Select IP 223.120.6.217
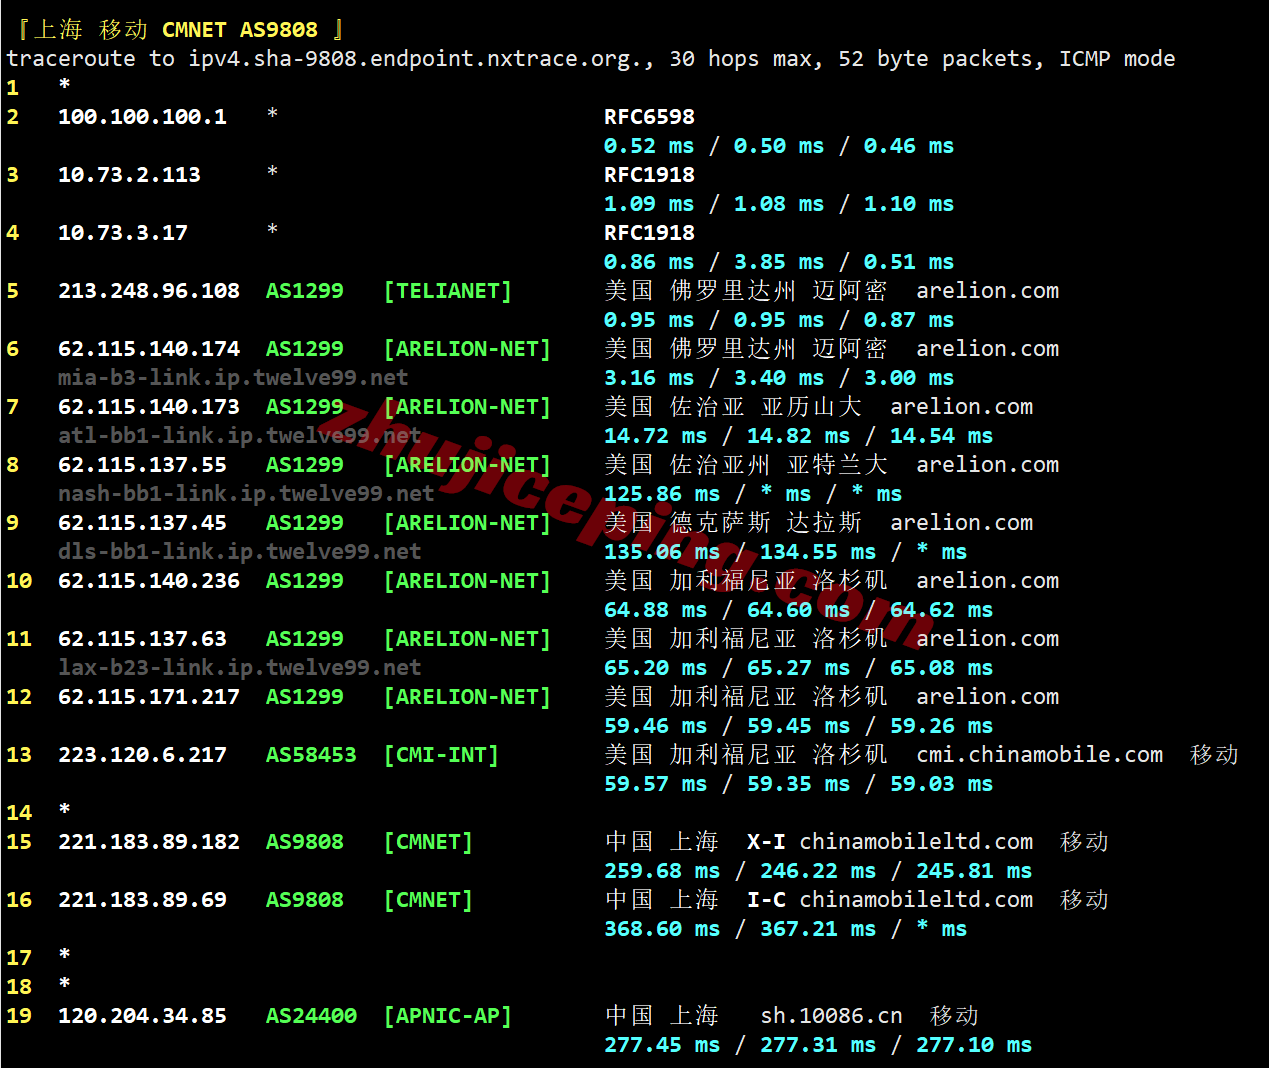1269x1068 pixels. click(142, 755)
